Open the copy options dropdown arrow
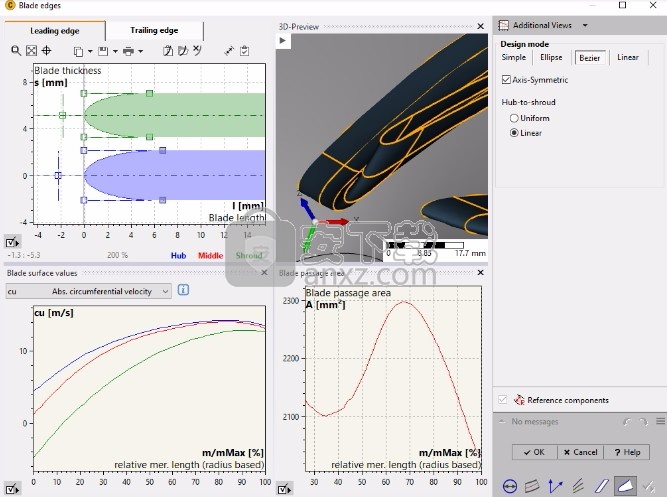The width and height of the screenshot is (667, 497). [90, 51]
